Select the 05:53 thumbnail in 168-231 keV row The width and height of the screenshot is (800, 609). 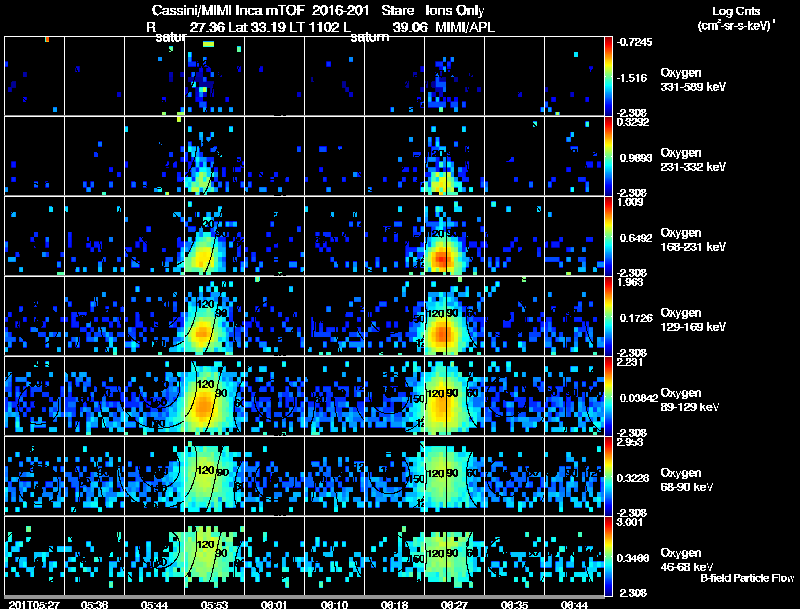tap(214, 236)
